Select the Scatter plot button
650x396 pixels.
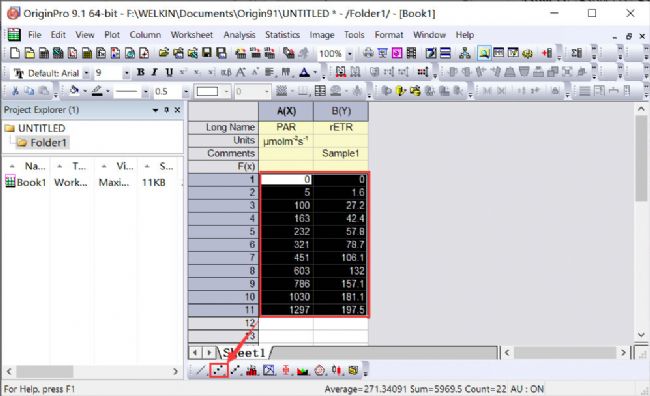tap(219, 370)
